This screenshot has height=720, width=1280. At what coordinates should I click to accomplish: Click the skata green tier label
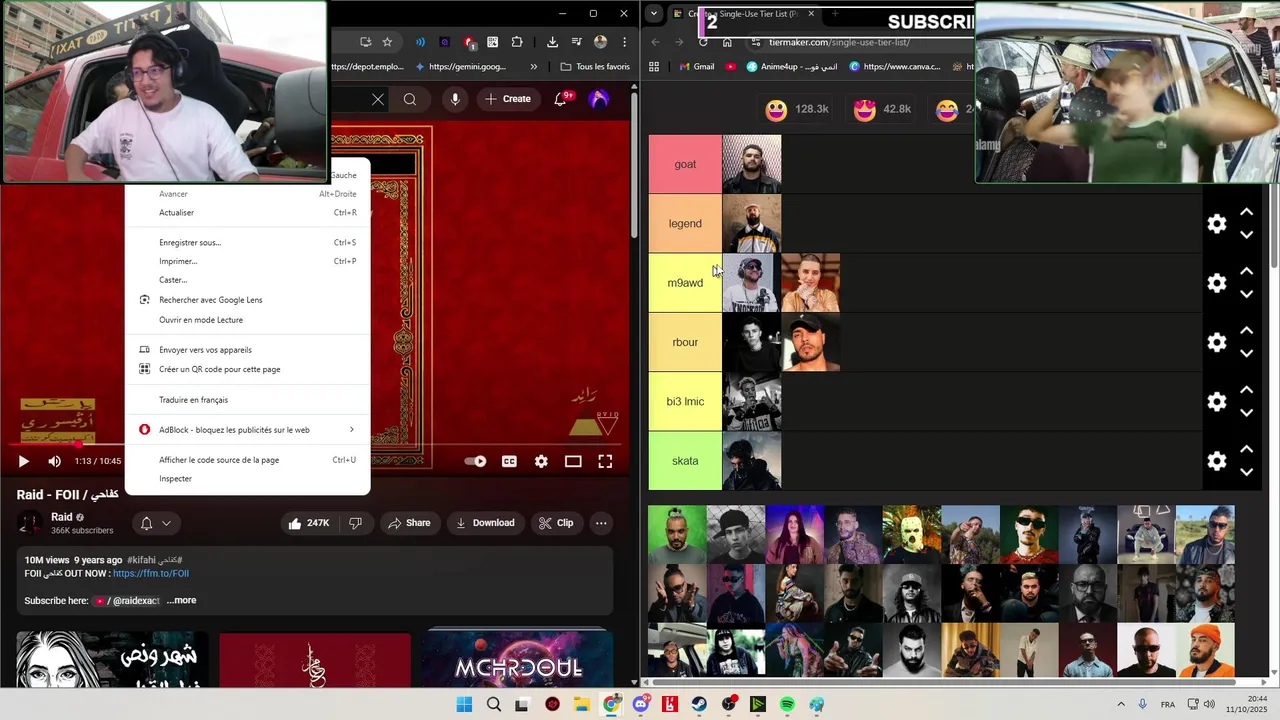coord(685,461)
